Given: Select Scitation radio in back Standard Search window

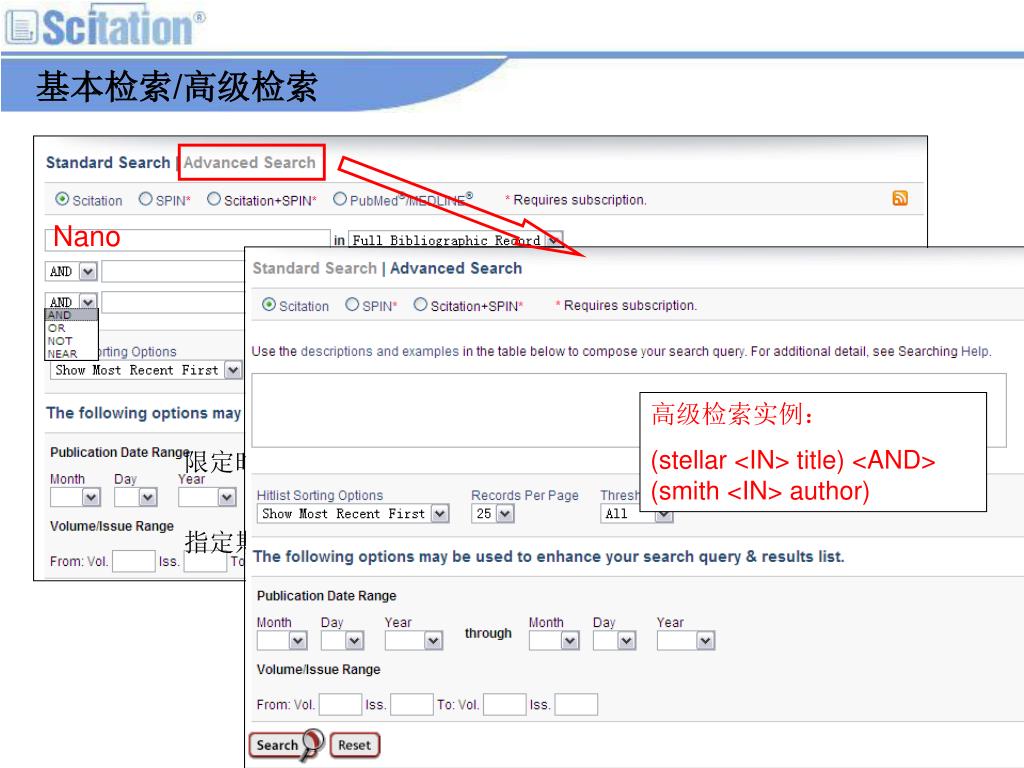Looking at the screenshot, I should 62,199.
